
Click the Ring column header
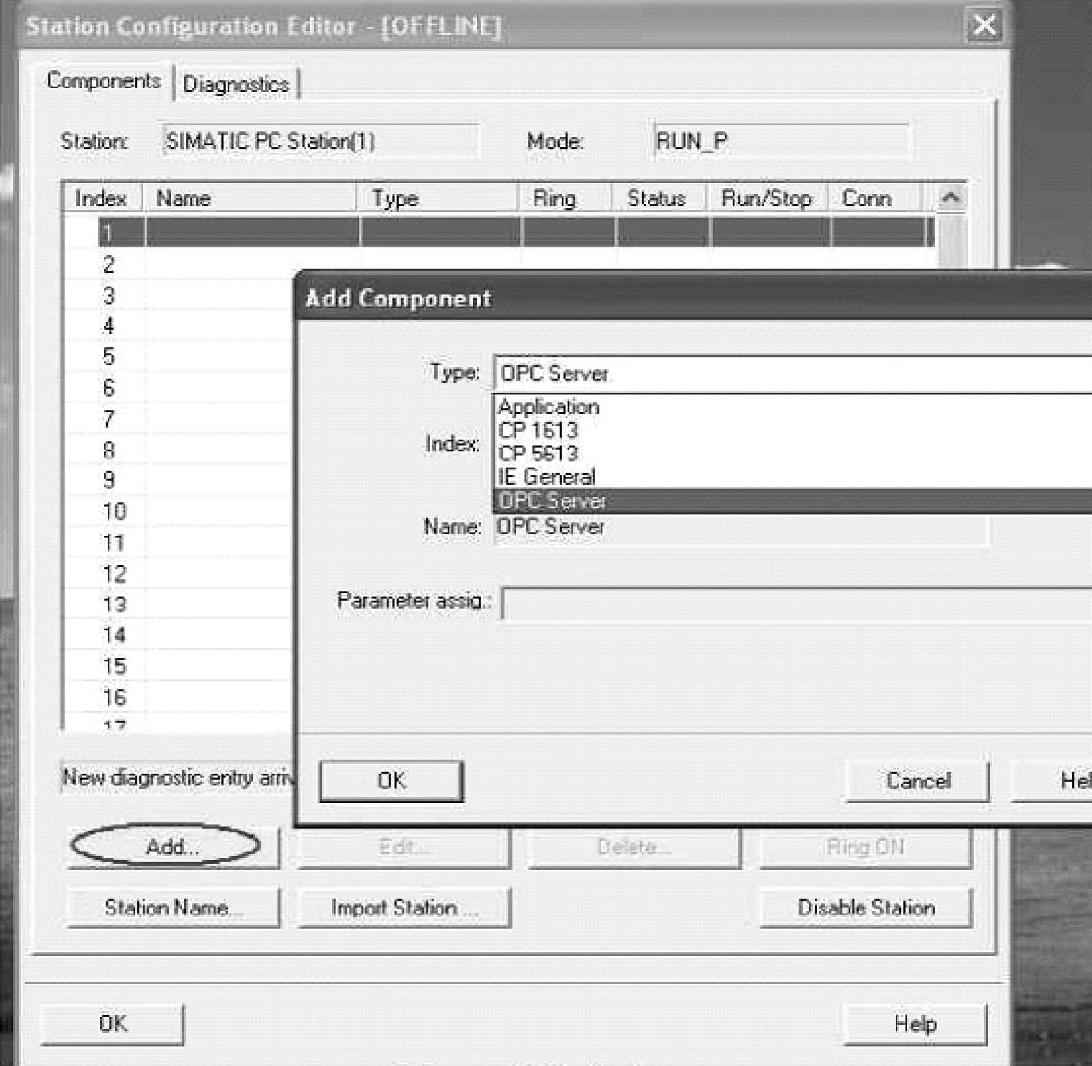[x=566, y=198]
